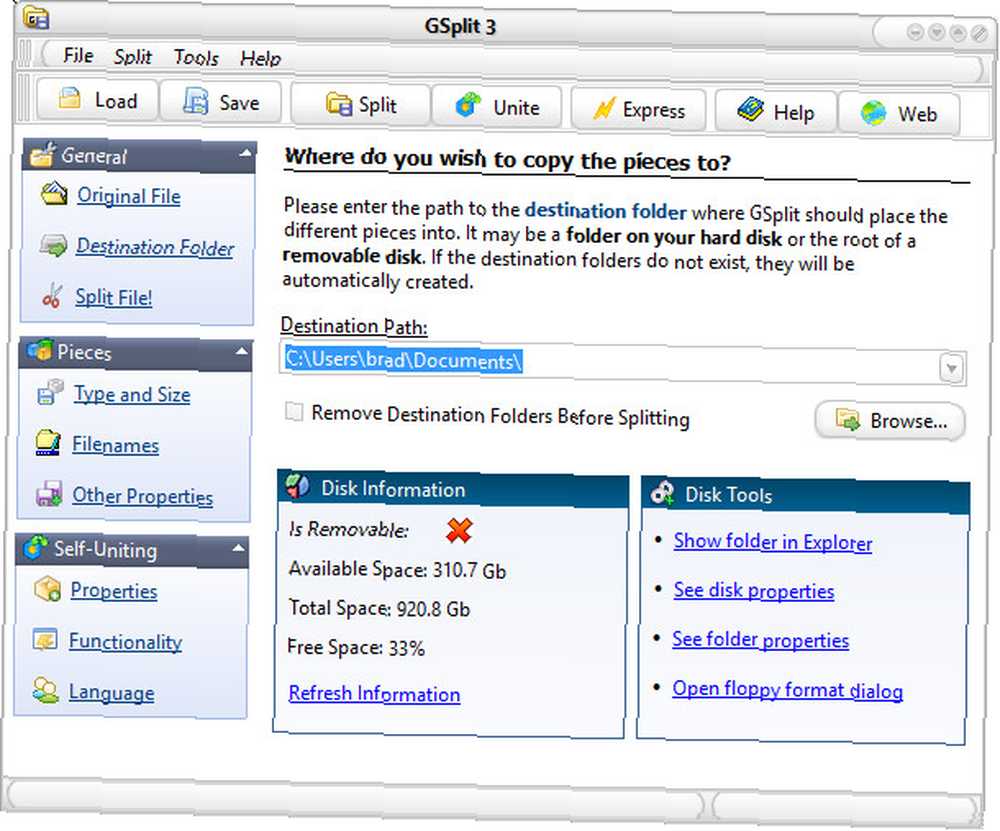Open the File menu
The width and height of the screenshot is (1000, 831).
pyautogui.click(x=78, y=55)
